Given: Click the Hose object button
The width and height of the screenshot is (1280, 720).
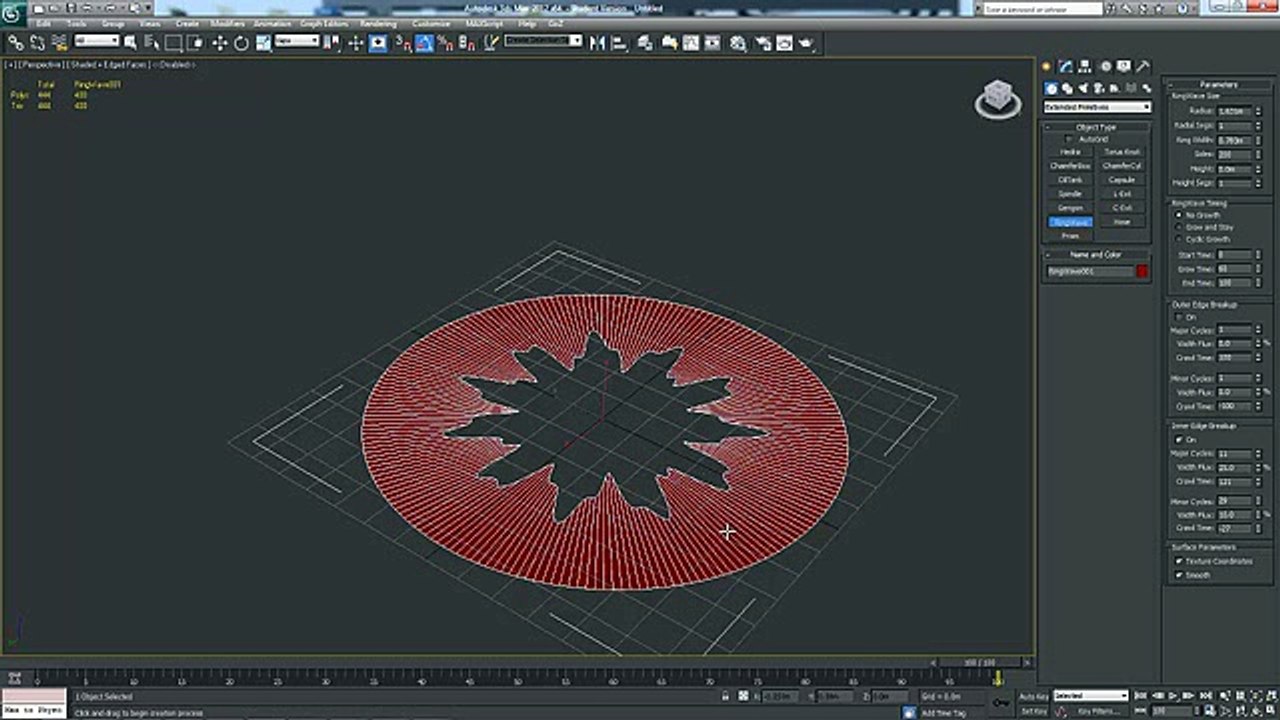Looking at the screenshot, I should 1122,222.
